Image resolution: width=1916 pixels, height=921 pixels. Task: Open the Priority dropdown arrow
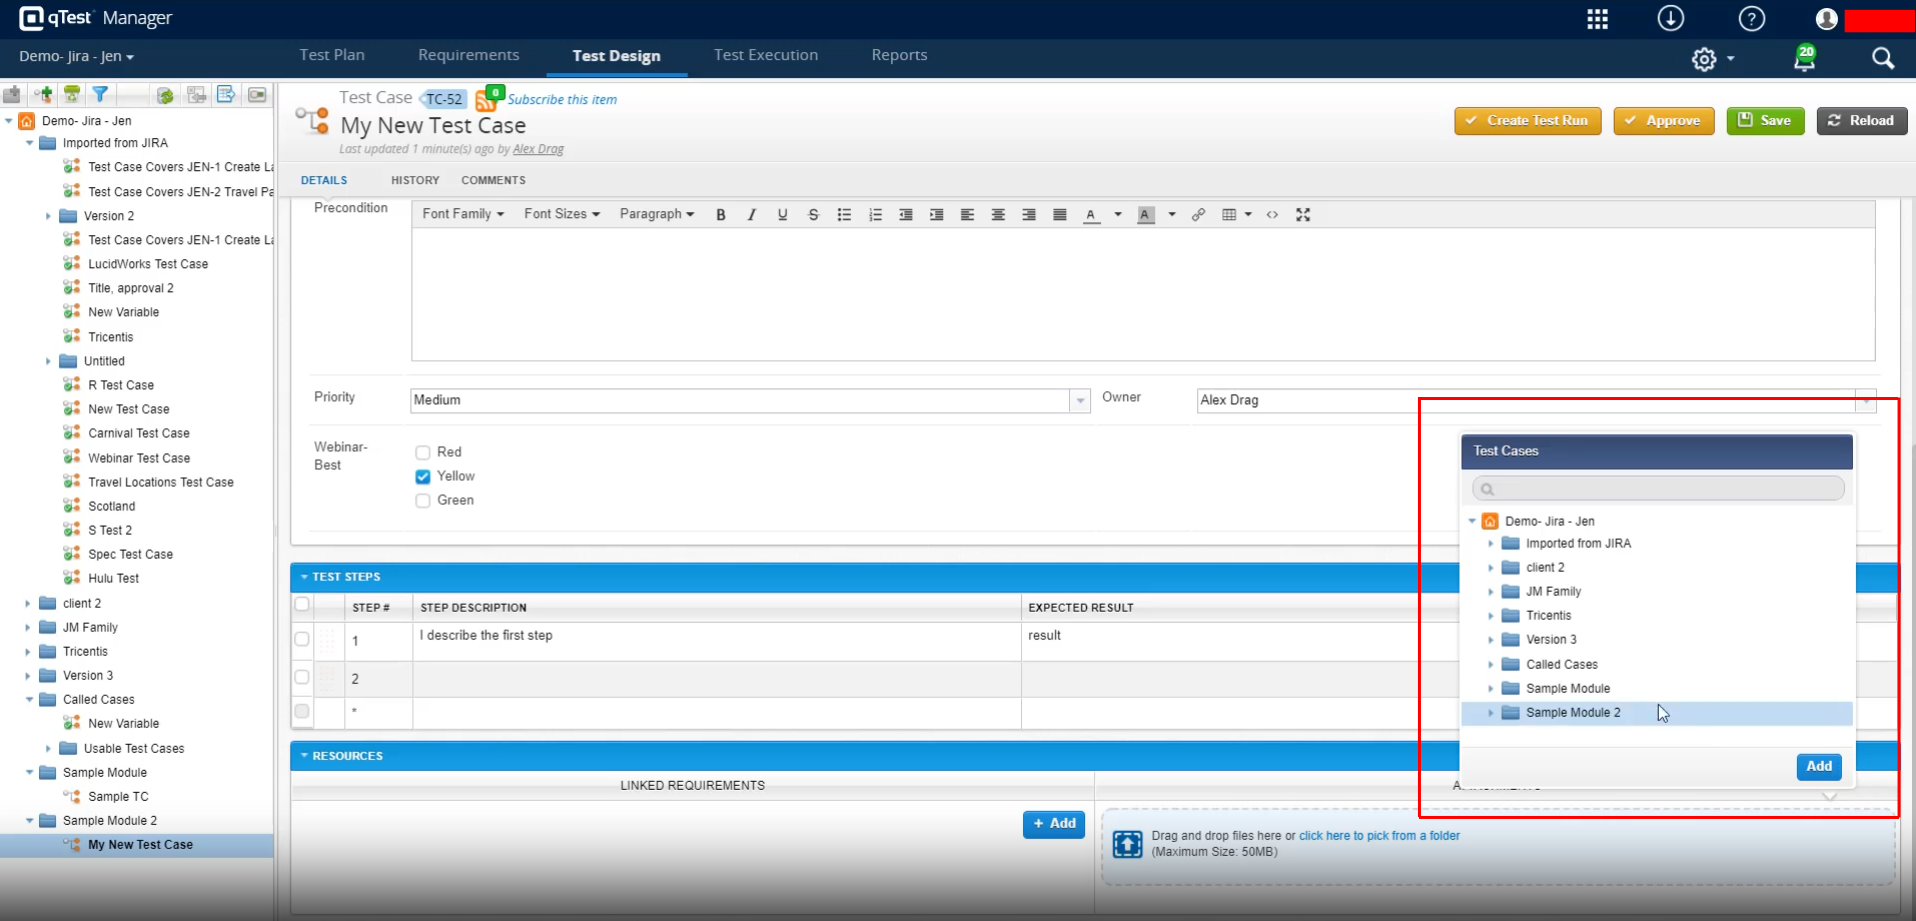pyautogui.click(x=1080, y=401)
